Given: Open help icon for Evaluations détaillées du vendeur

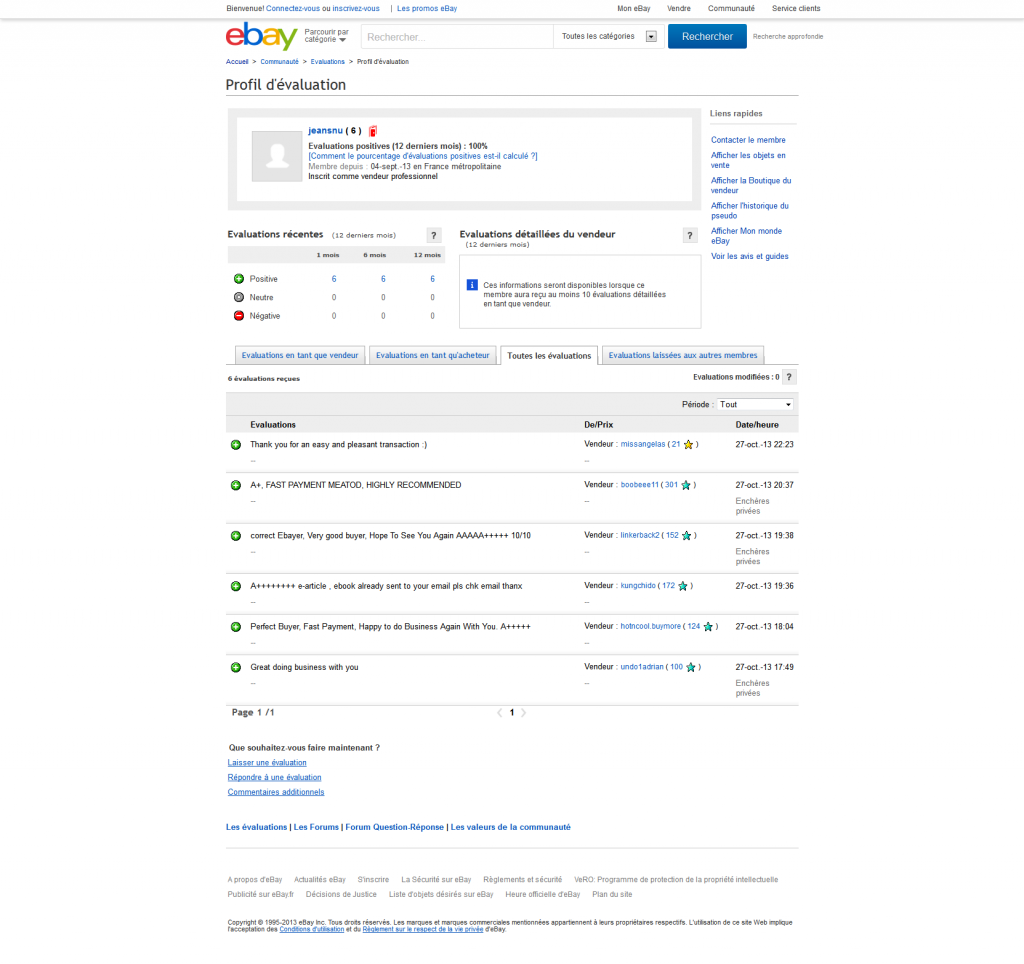Looking at the screenshot, I should [690, 235].
